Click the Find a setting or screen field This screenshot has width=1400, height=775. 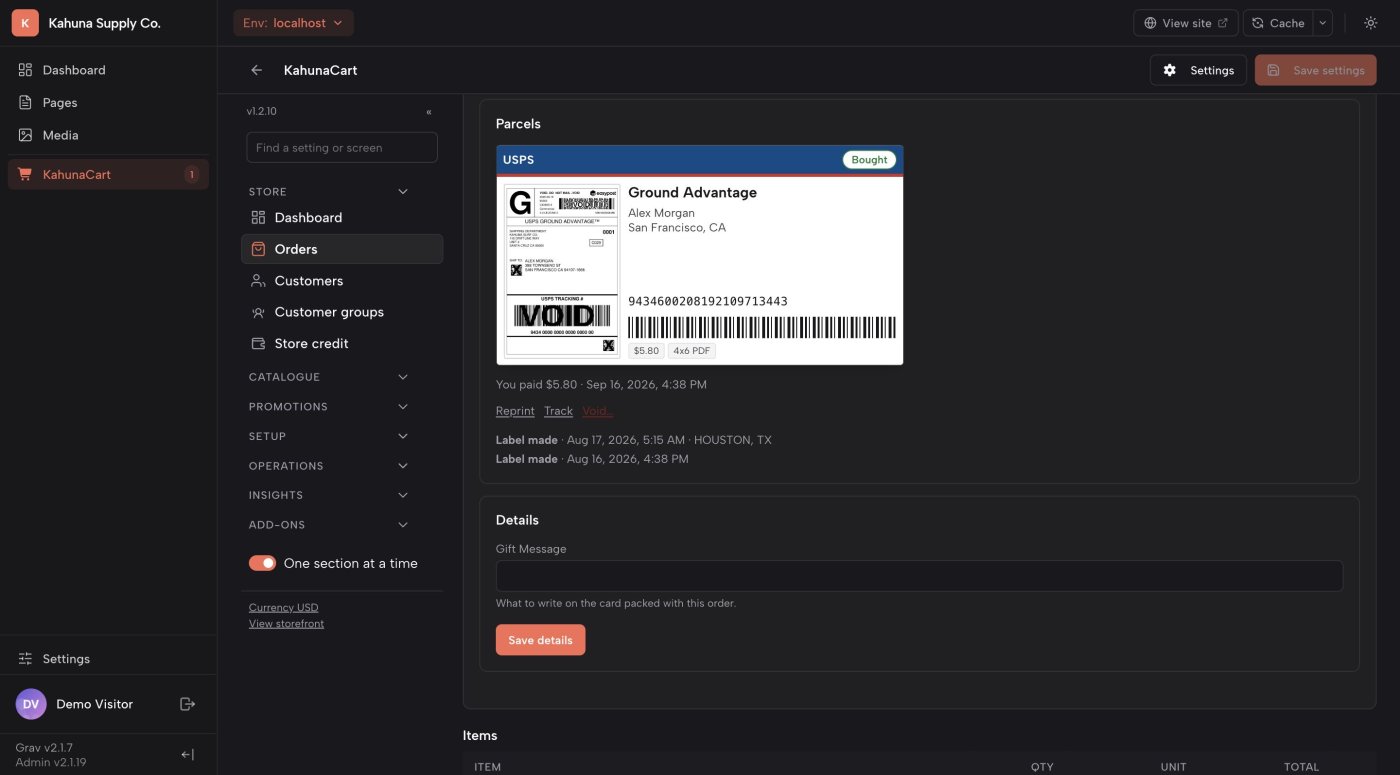[x=342, y=147]
